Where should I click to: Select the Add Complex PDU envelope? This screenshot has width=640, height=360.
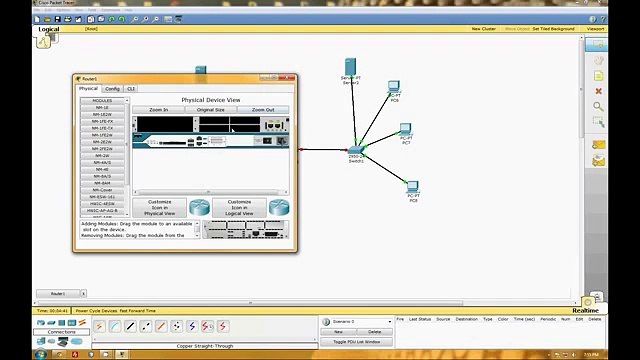click(x=598, y=161)
